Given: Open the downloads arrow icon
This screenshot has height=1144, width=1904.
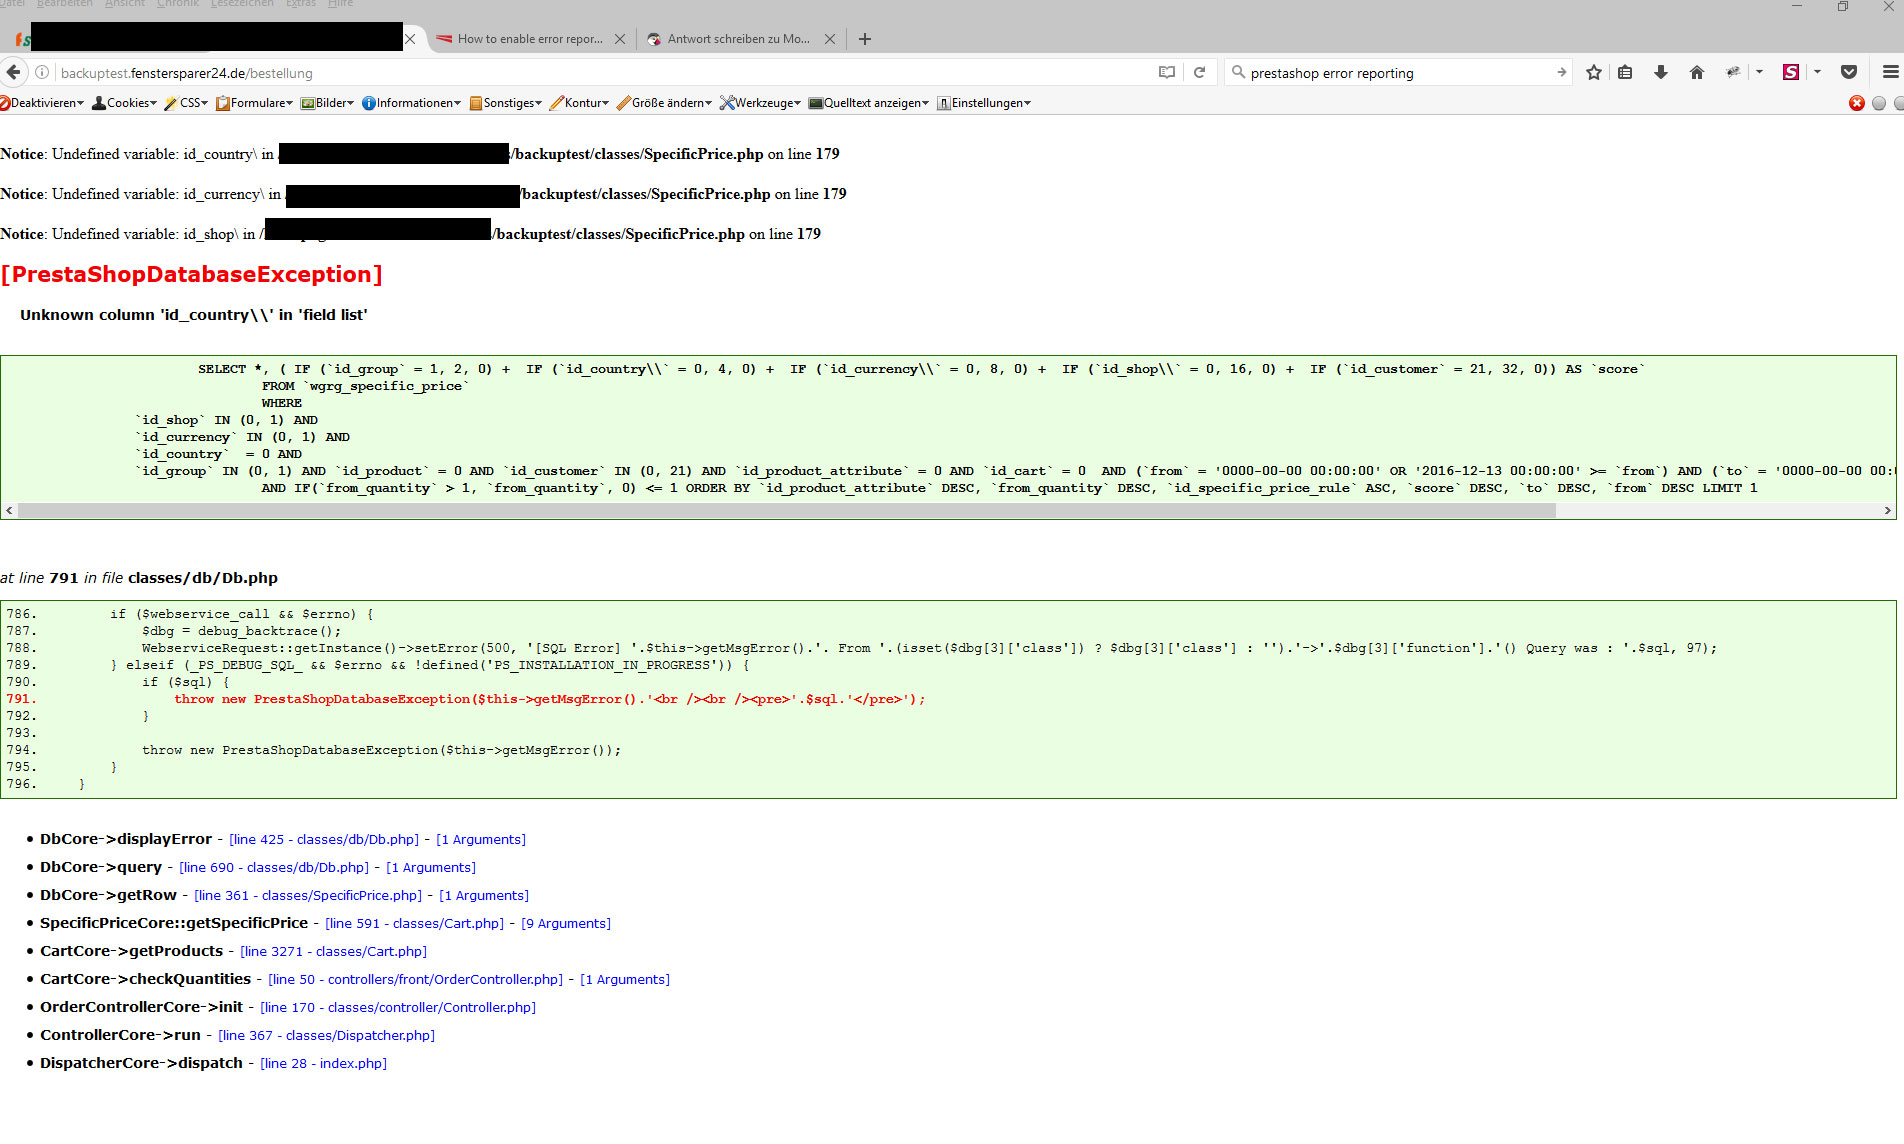Looking at the screenshot, I should pos(1661,72).
